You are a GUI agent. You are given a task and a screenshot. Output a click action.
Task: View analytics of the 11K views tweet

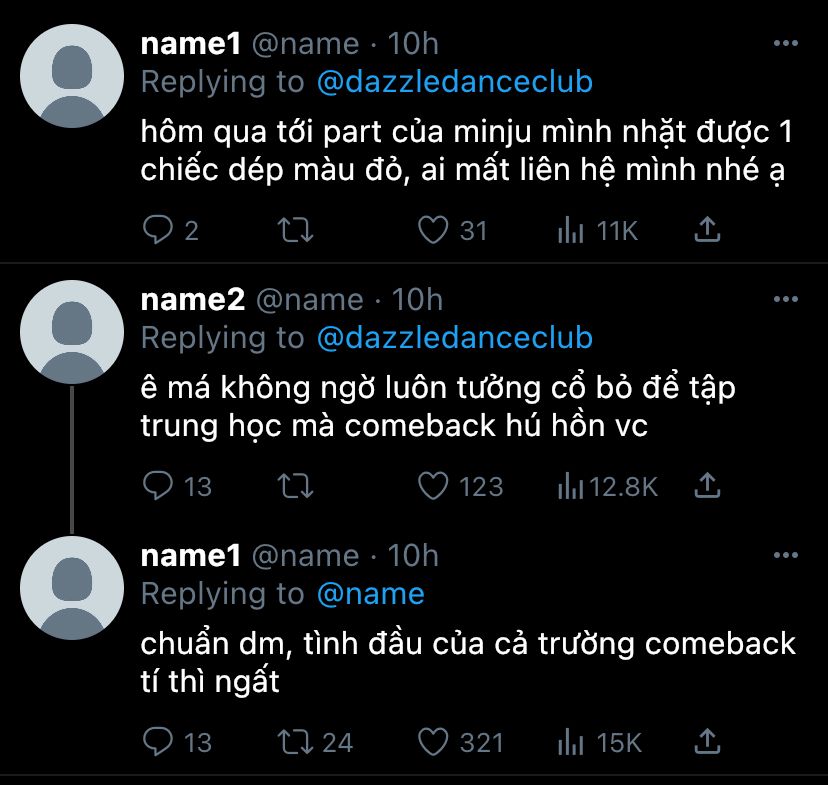tap(570, 231)
